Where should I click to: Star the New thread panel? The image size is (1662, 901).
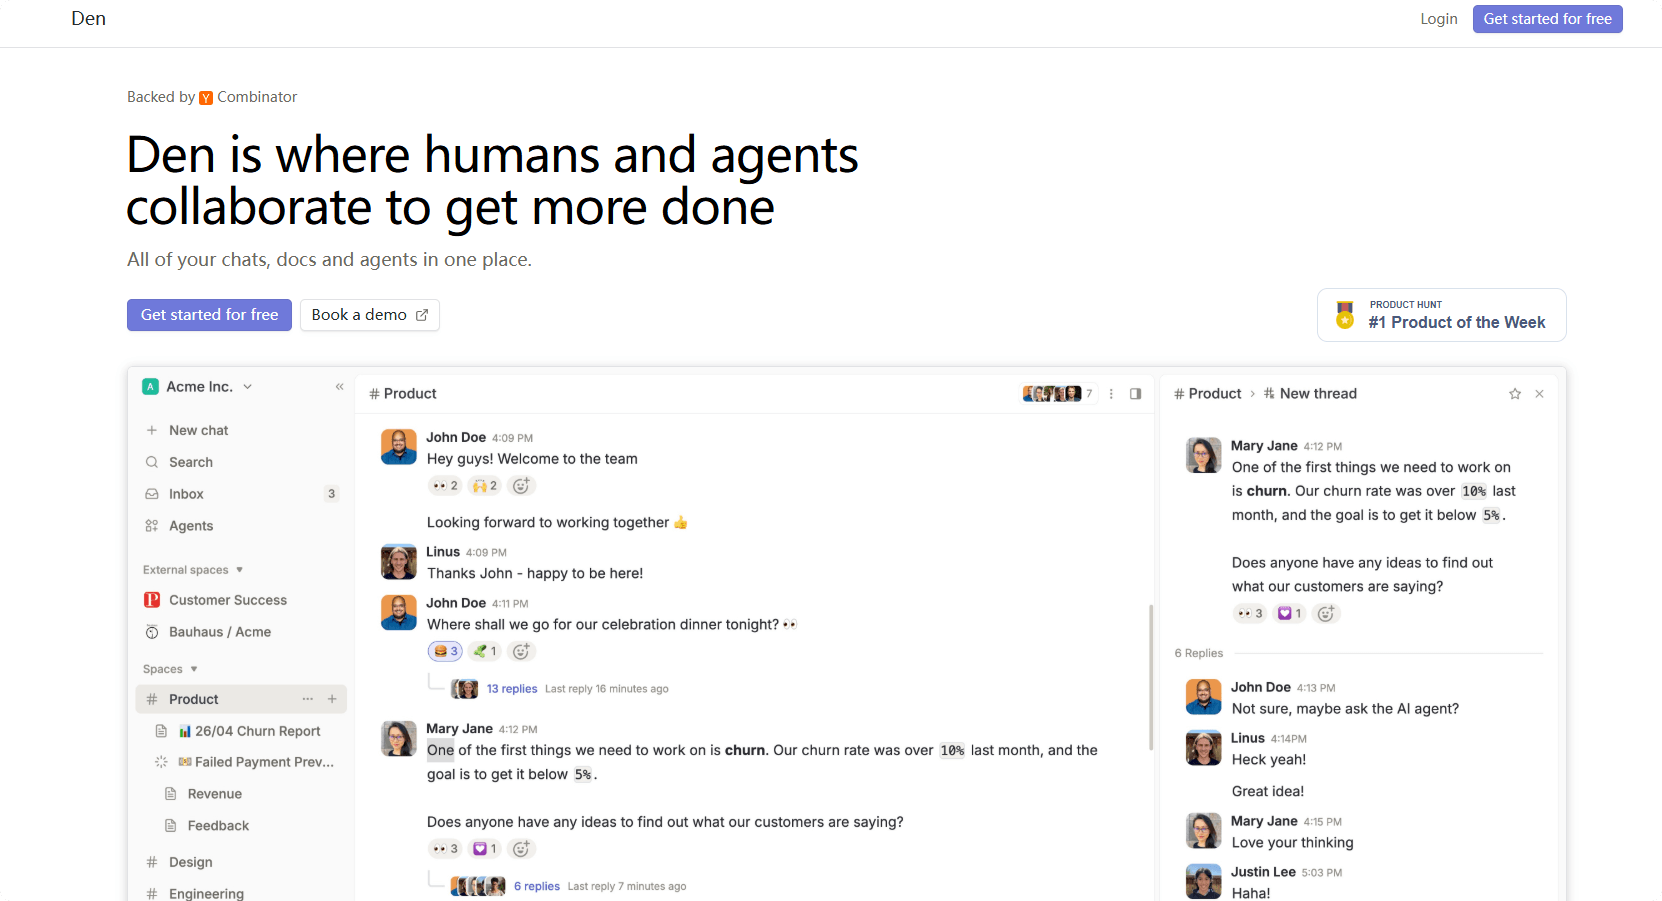[1514, 394]
